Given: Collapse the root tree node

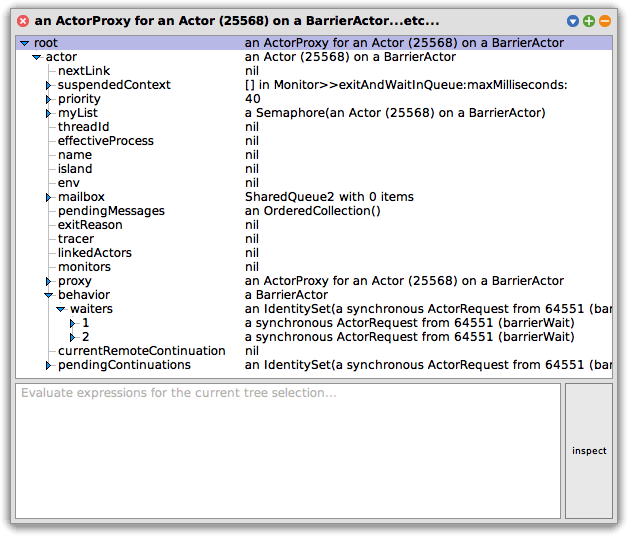Looking at the screenshot, I should point(25,43).
